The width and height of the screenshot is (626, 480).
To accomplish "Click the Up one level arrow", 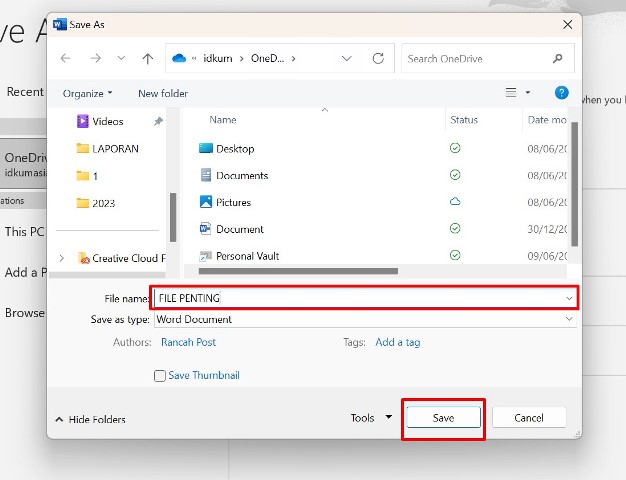I will coord(148,59).
